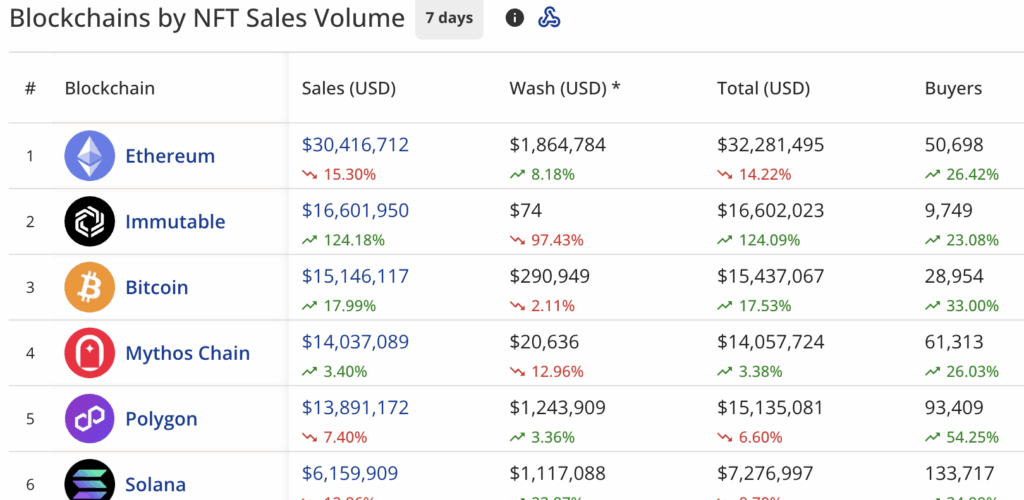Viewport: 1024px width, 500px height.
Task: Click the Immutable logo icon
Action: pyautogui.click(x=90, y=222)
